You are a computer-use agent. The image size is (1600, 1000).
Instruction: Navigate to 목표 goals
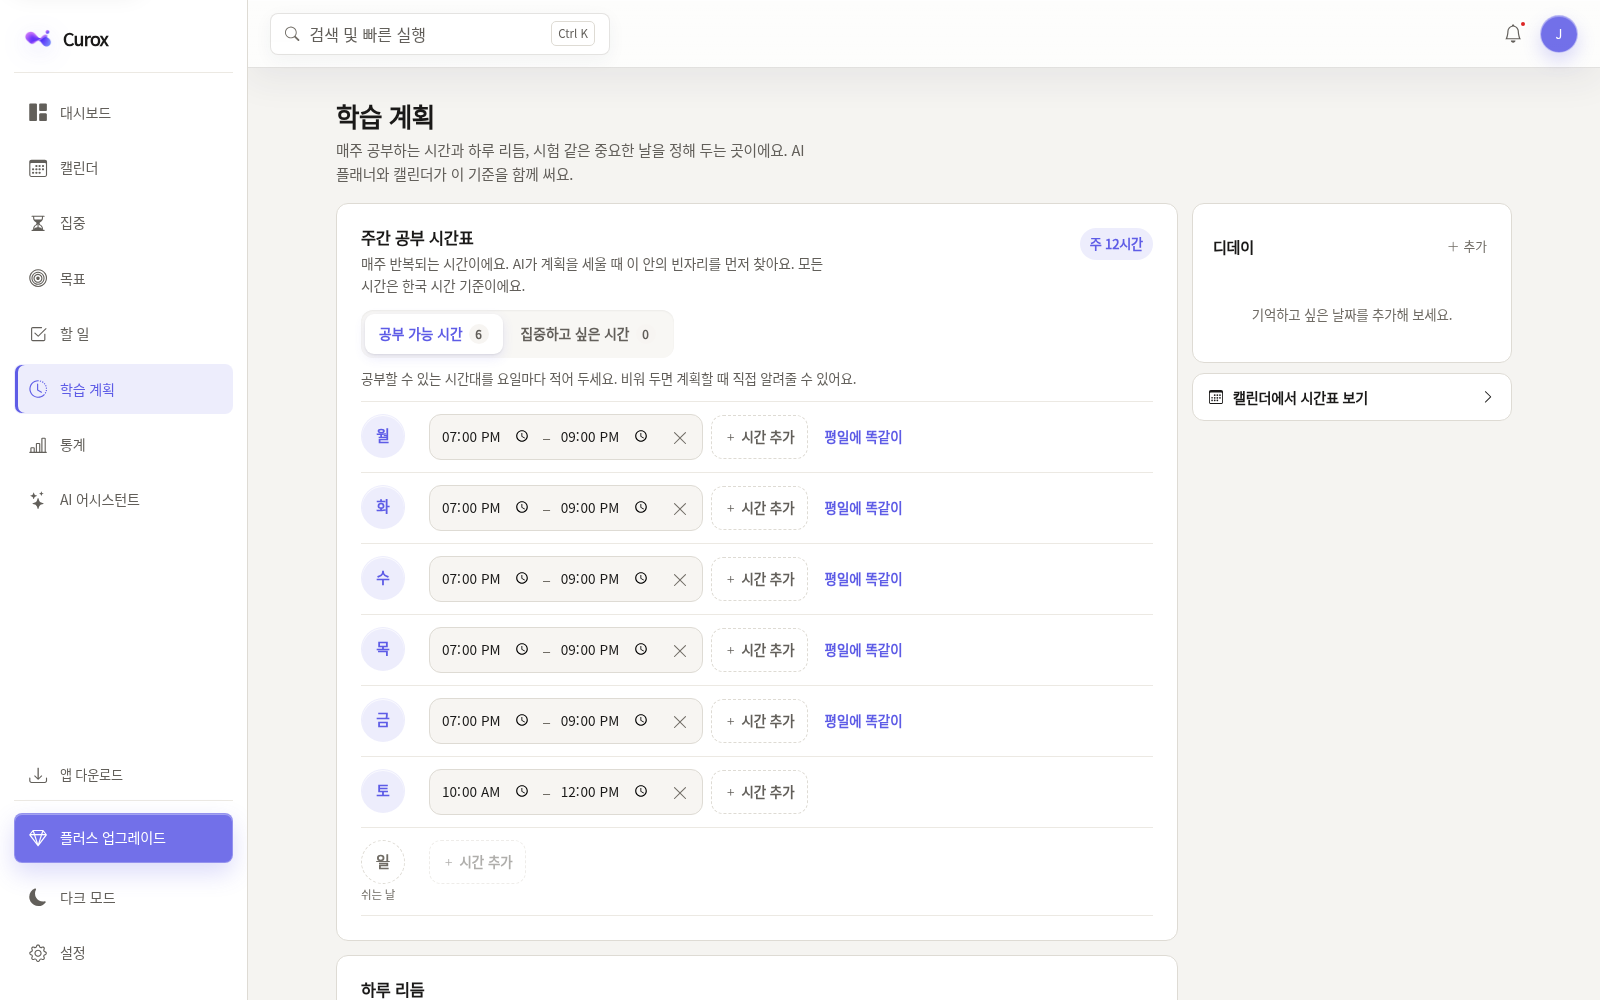(124, 279)
